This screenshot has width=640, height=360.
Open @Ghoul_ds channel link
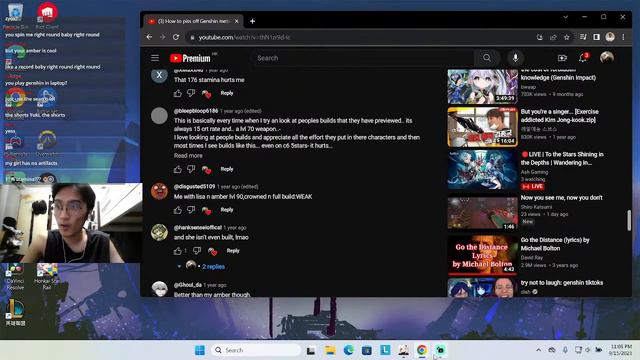click(x=188, y=285)
